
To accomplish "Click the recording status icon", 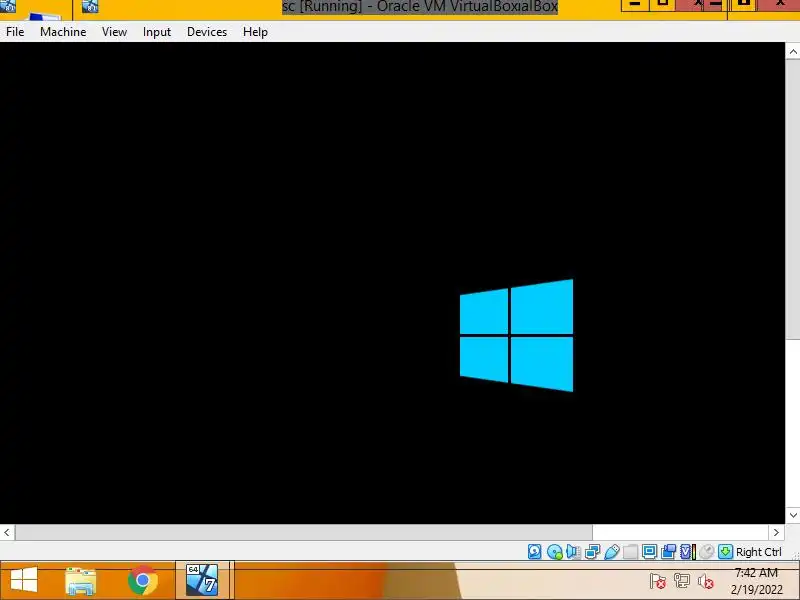I will coord(668,552).
